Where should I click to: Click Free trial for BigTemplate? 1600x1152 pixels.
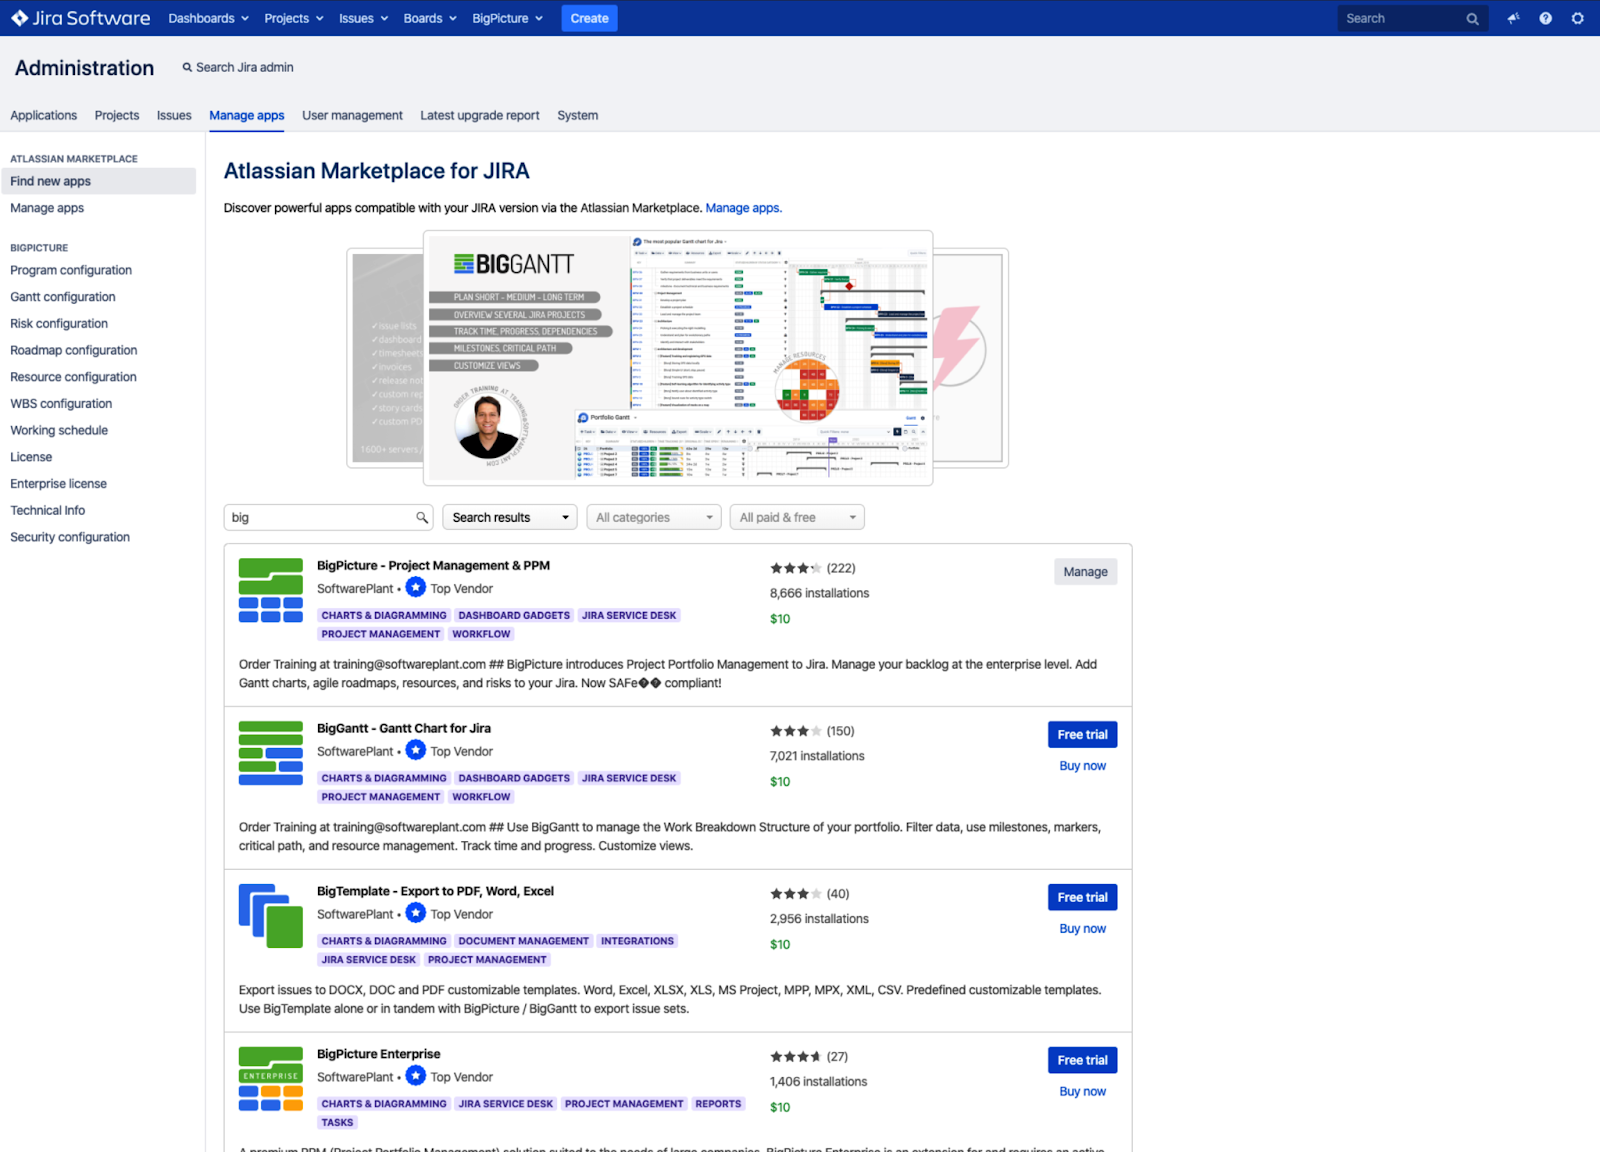coord(1082,898)
